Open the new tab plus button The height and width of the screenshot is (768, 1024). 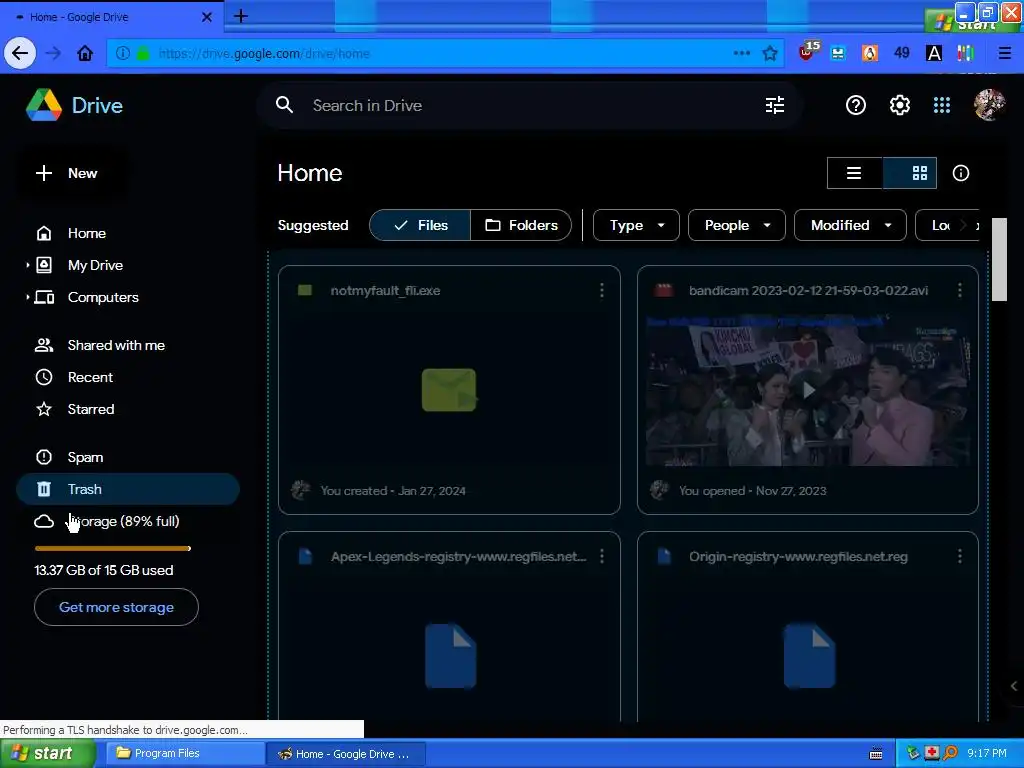pyautogui.click(x=240, y=16)
